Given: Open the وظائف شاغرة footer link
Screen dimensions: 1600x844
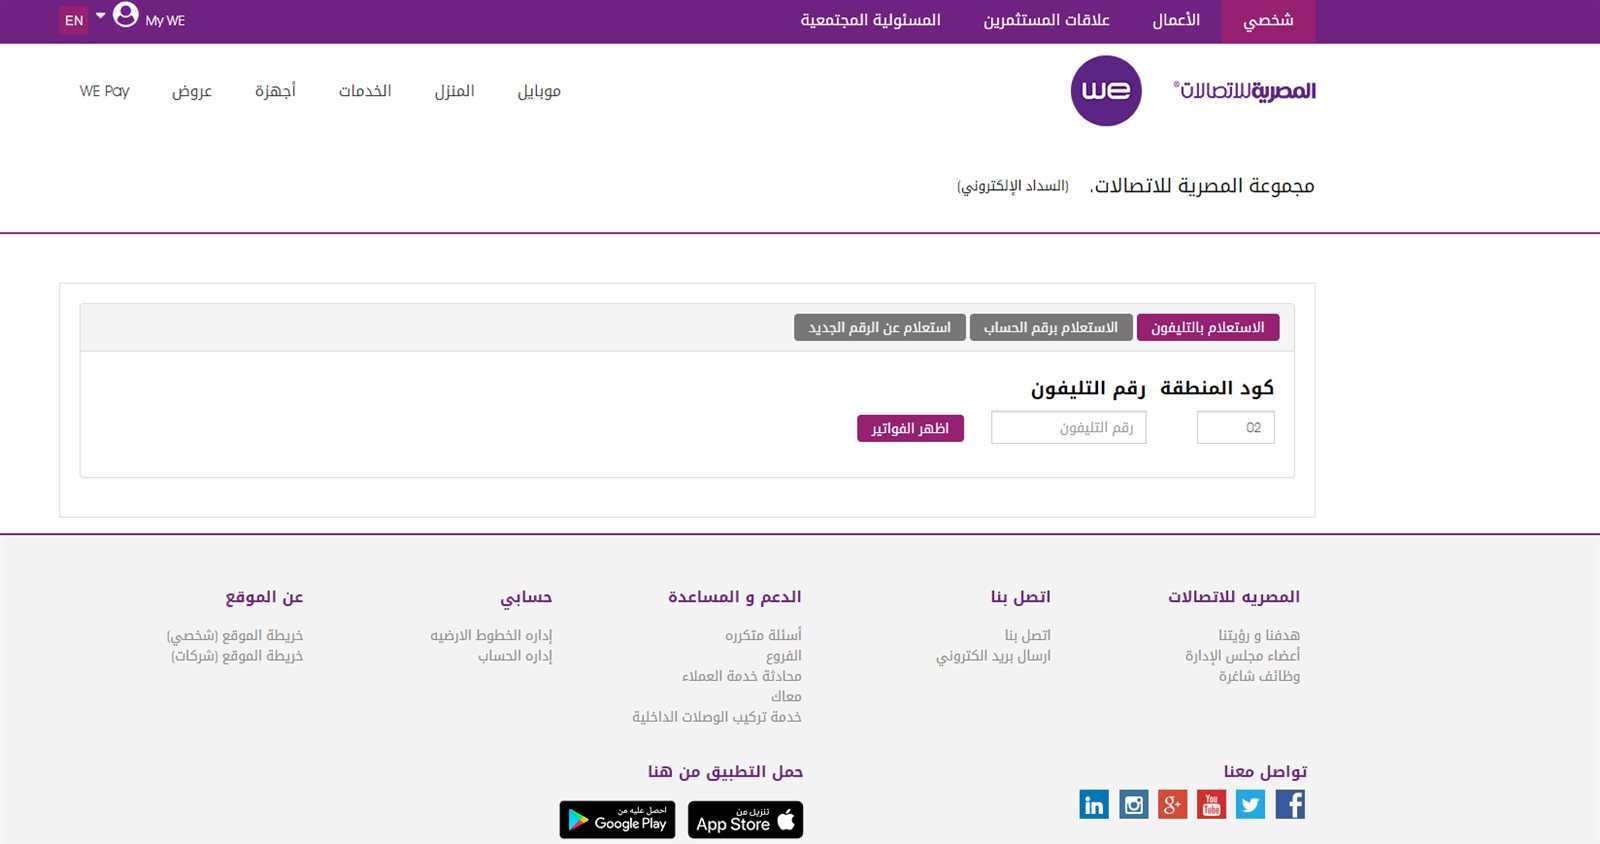Looking at the screenshot, I should 1258,676.
